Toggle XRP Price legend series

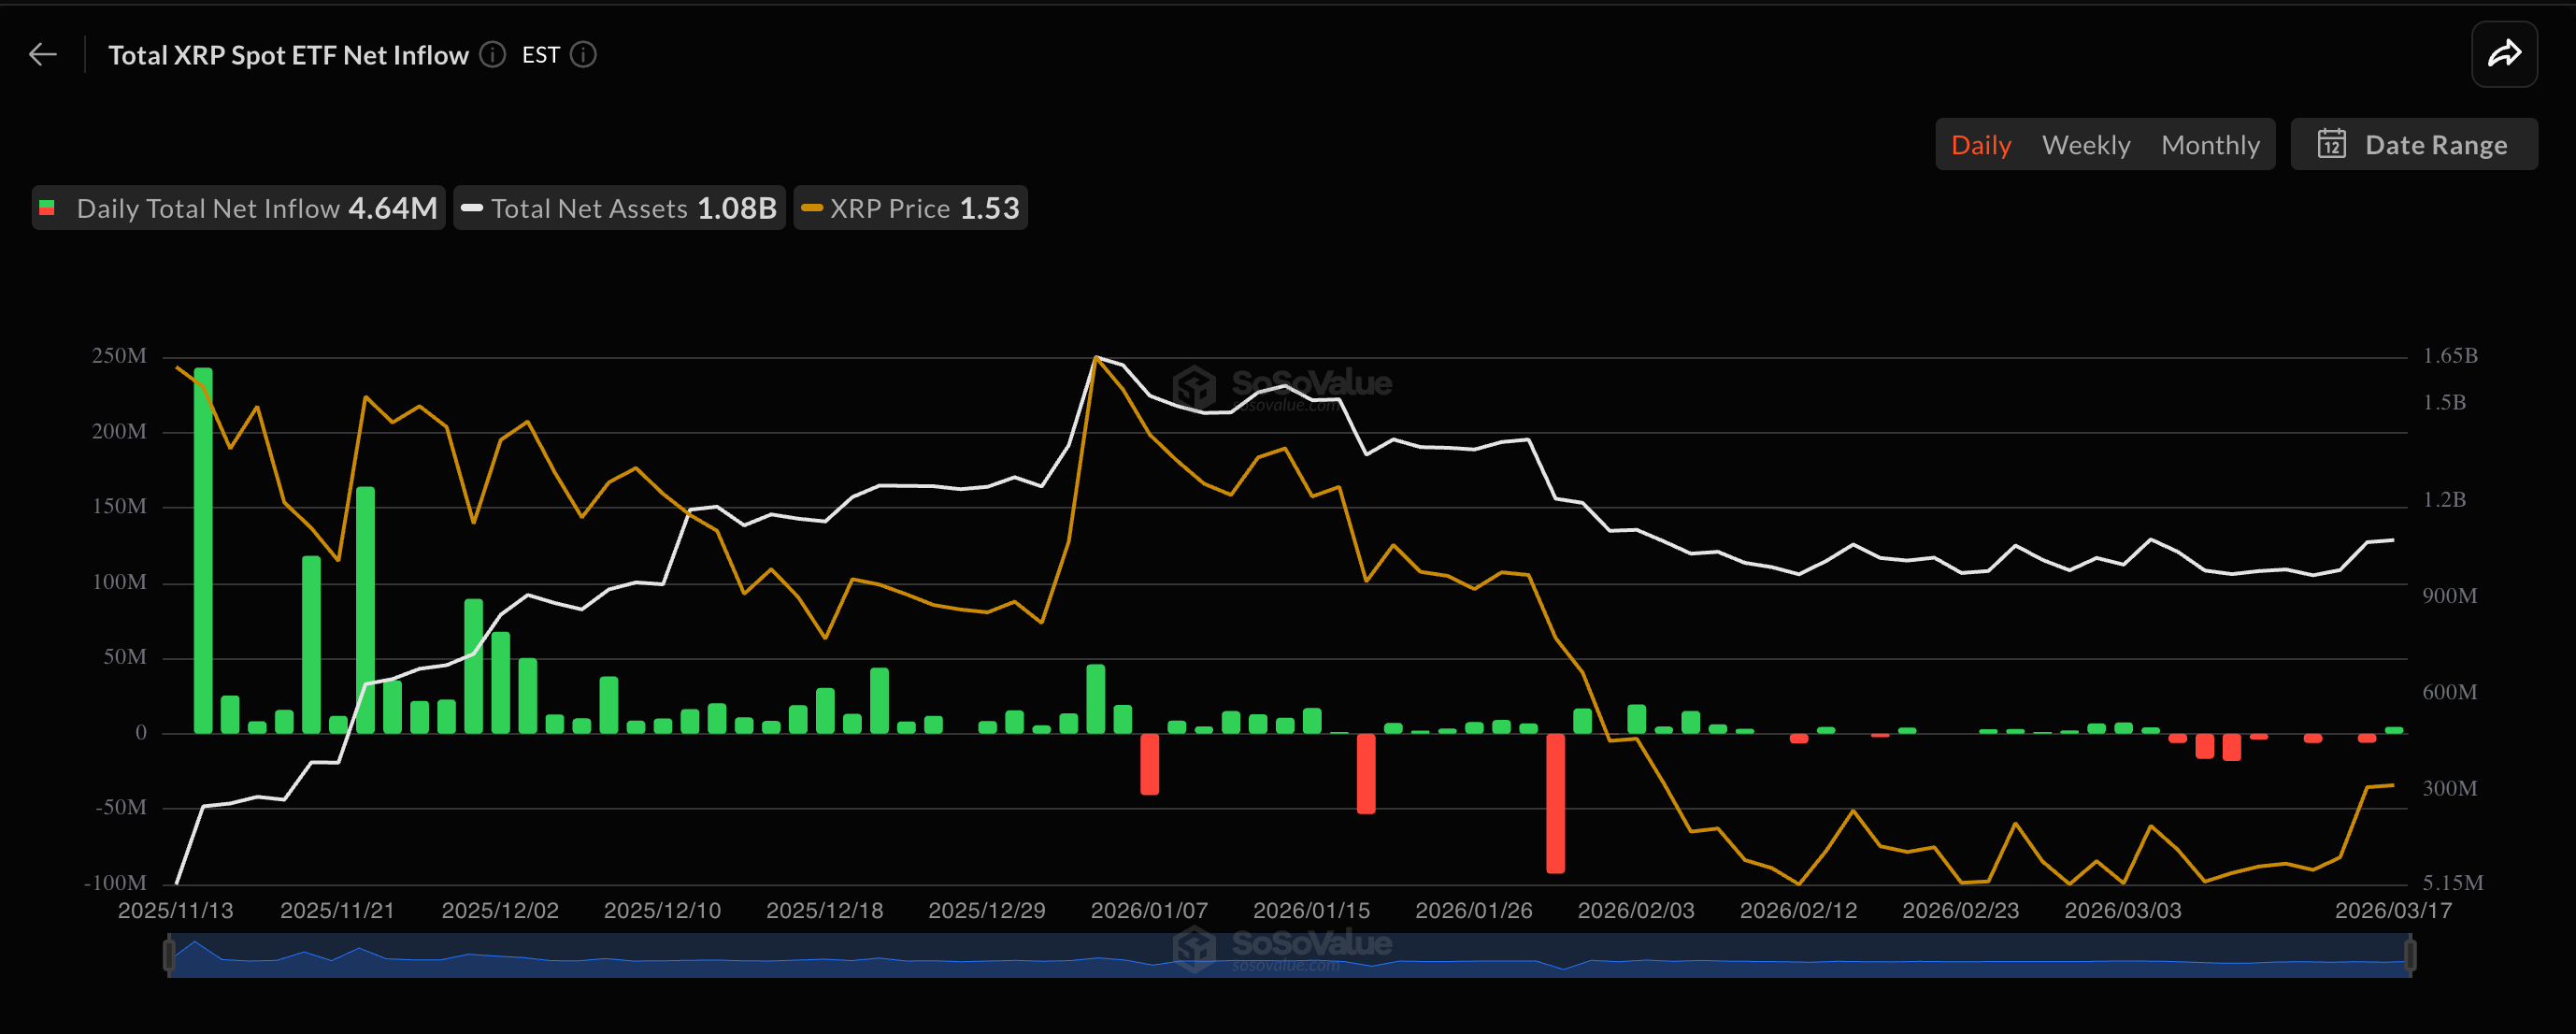click(x=911, y=208)
